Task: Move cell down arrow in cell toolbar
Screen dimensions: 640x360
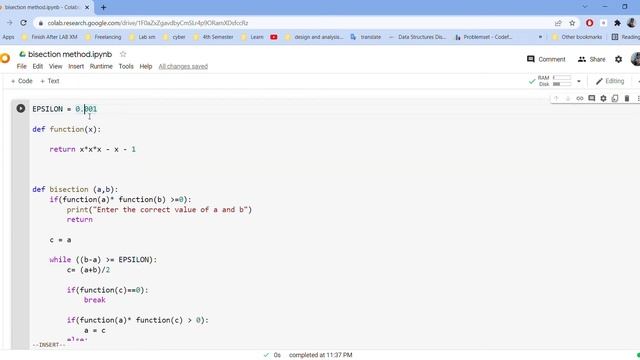Action: click(x=568, y=98)
